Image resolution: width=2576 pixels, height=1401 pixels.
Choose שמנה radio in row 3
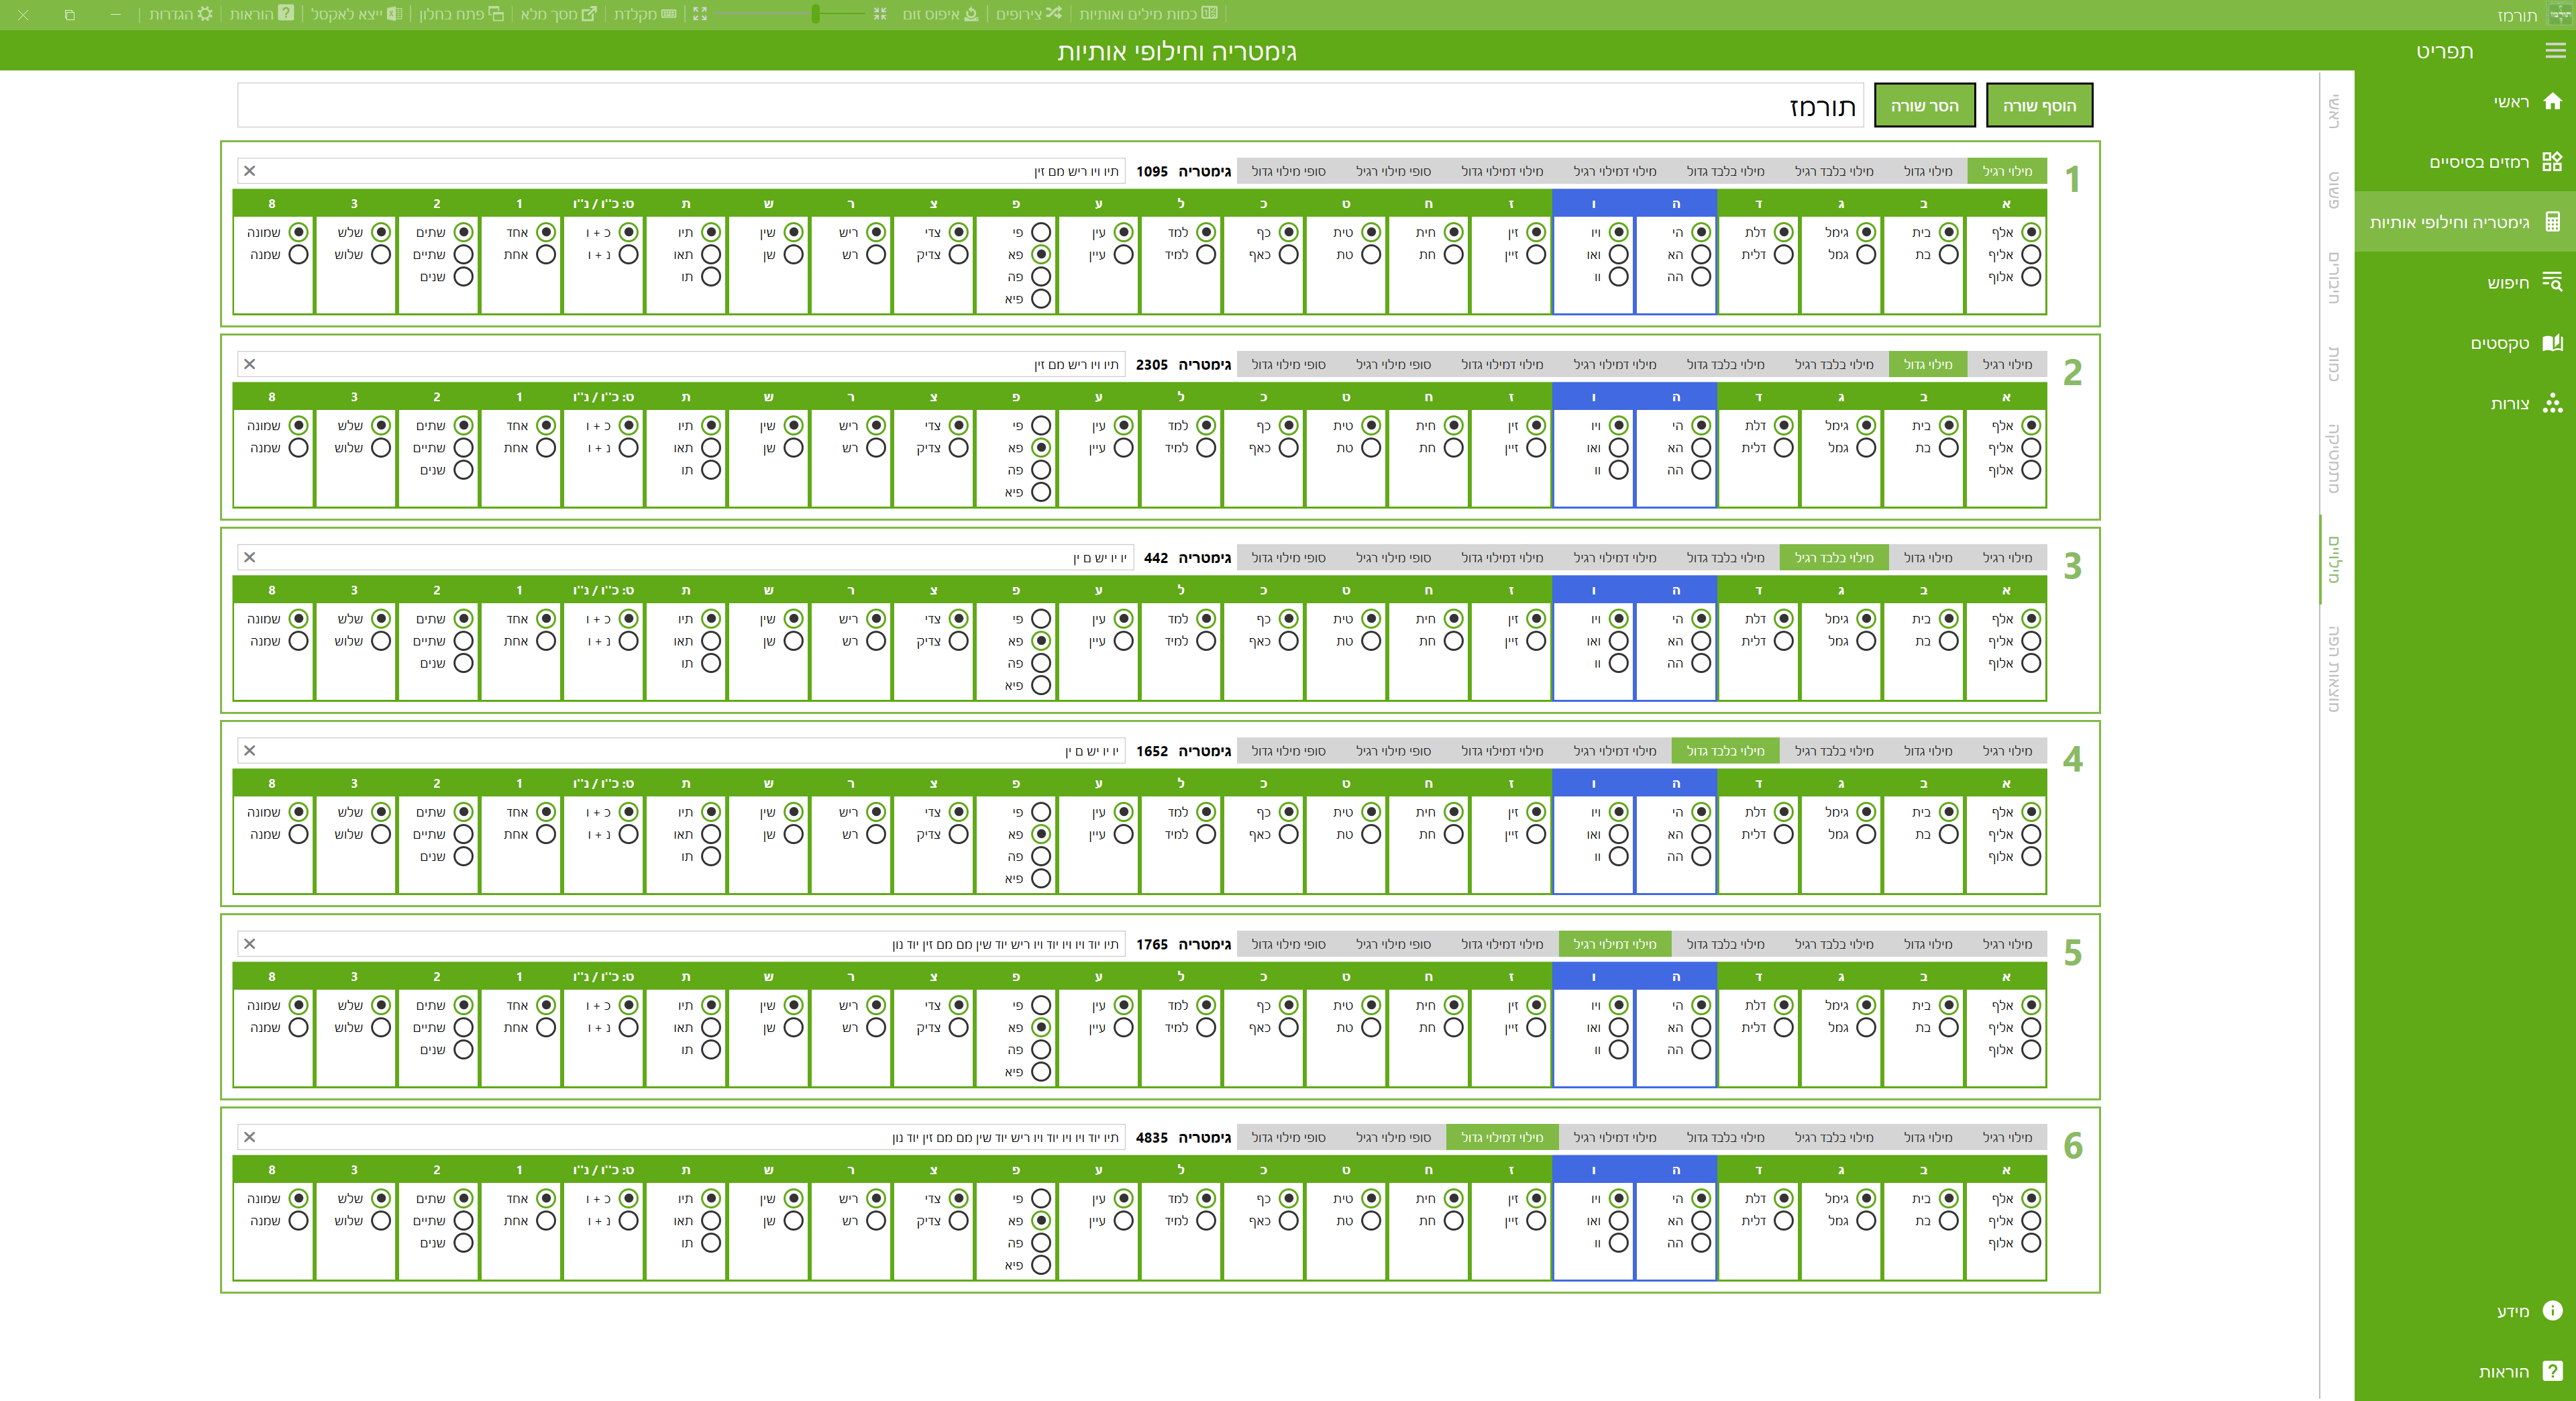point(298,641)
